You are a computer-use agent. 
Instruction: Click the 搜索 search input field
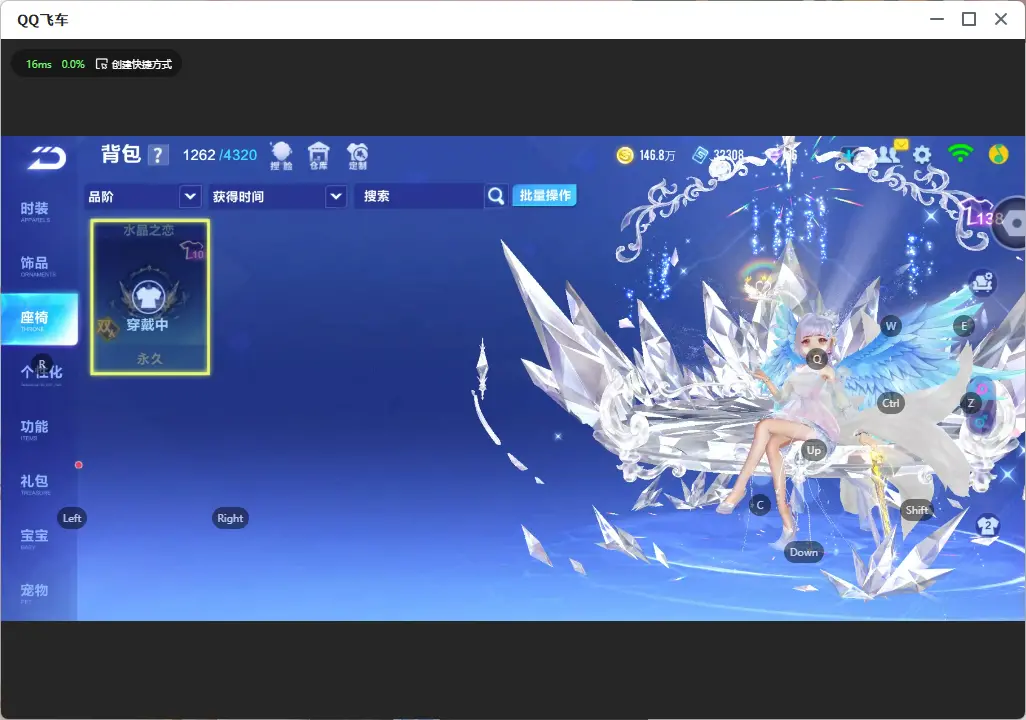pyautogui.click(x=419, y=196)
